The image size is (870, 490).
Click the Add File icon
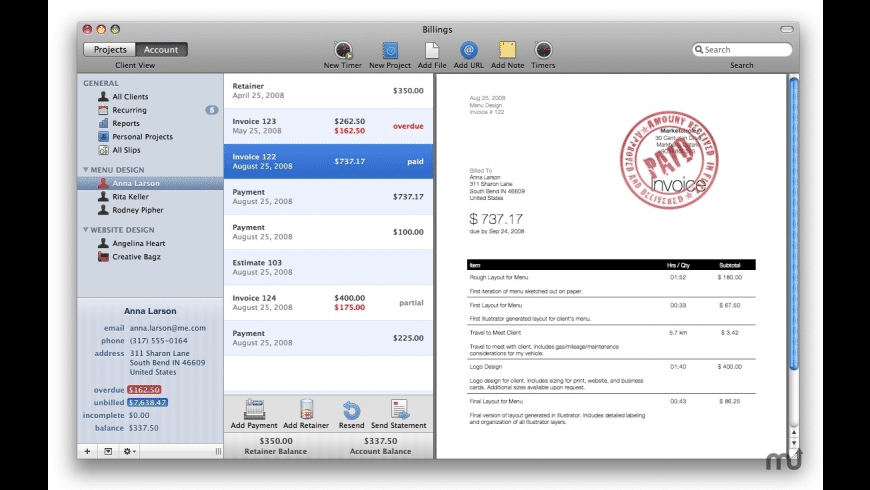[432, 50]
